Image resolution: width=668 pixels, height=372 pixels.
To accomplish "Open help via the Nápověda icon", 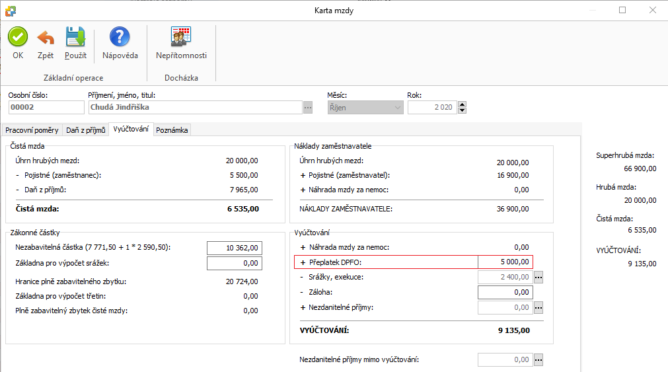I will pyautogui.click(x=120, y=37).
